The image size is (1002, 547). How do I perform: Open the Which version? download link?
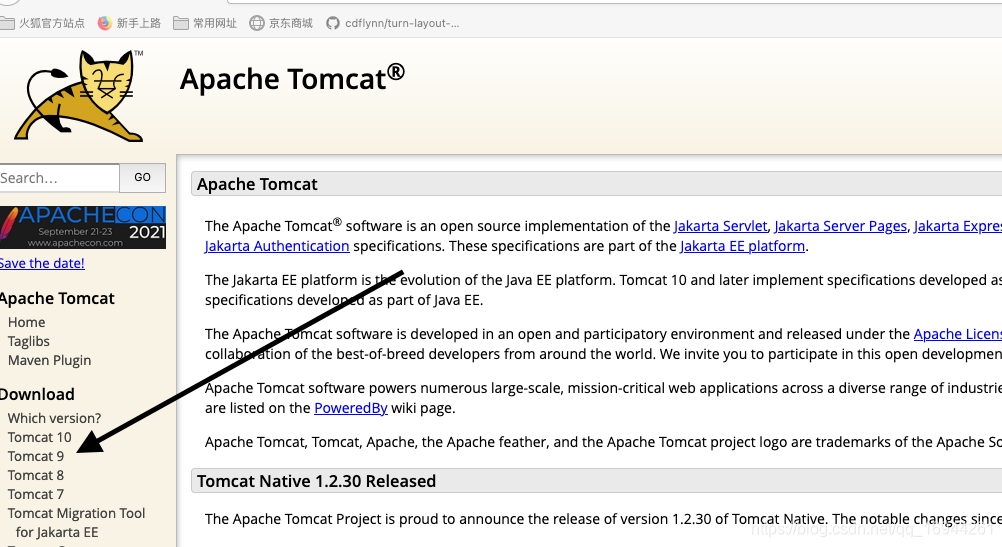pyautogui.click(x=54, y=418)
